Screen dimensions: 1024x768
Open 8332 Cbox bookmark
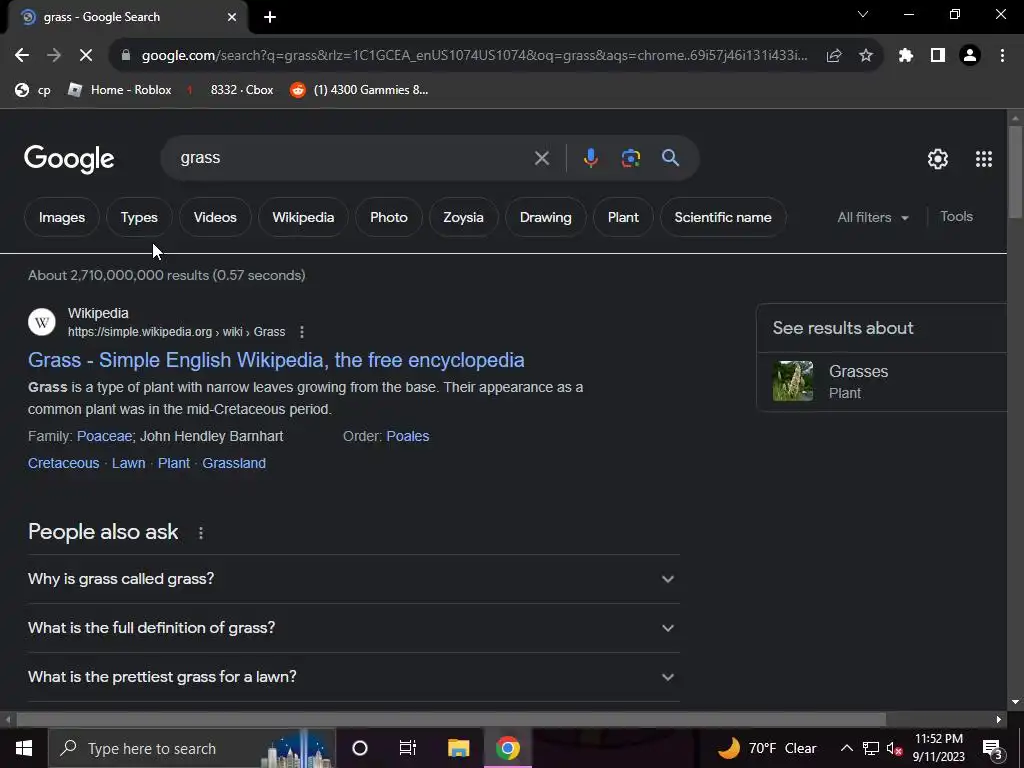231,90
